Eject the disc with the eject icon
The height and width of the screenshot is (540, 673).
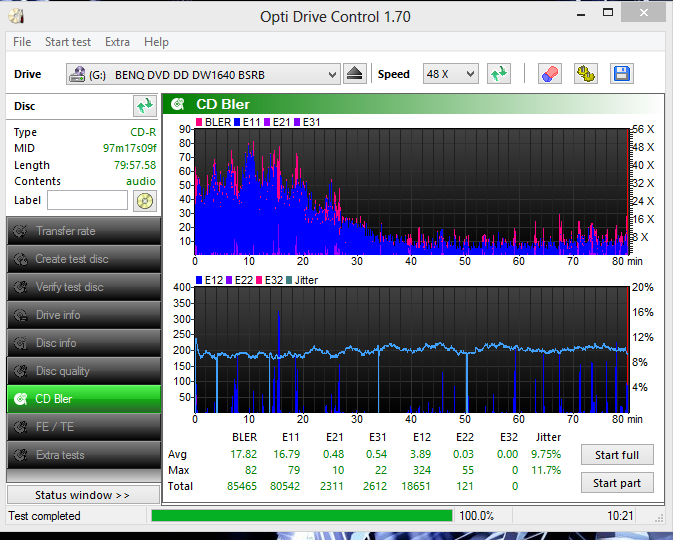(355, 74)
